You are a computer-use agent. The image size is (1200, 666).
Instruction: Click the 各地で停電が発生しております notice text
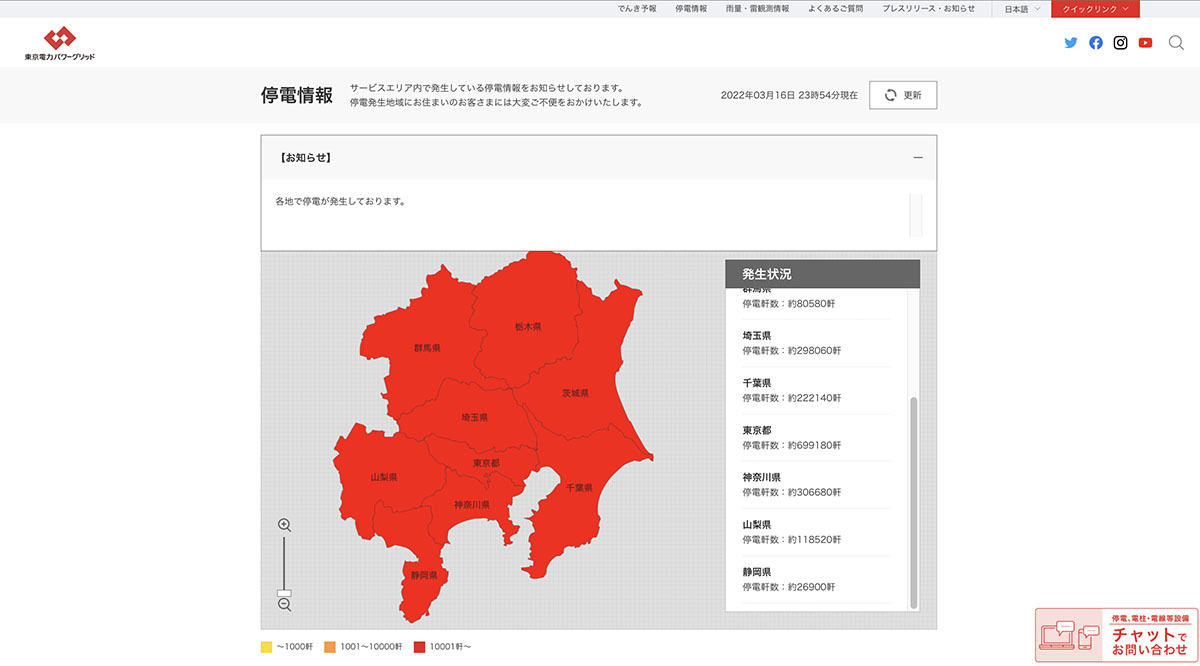pos(340,201)
